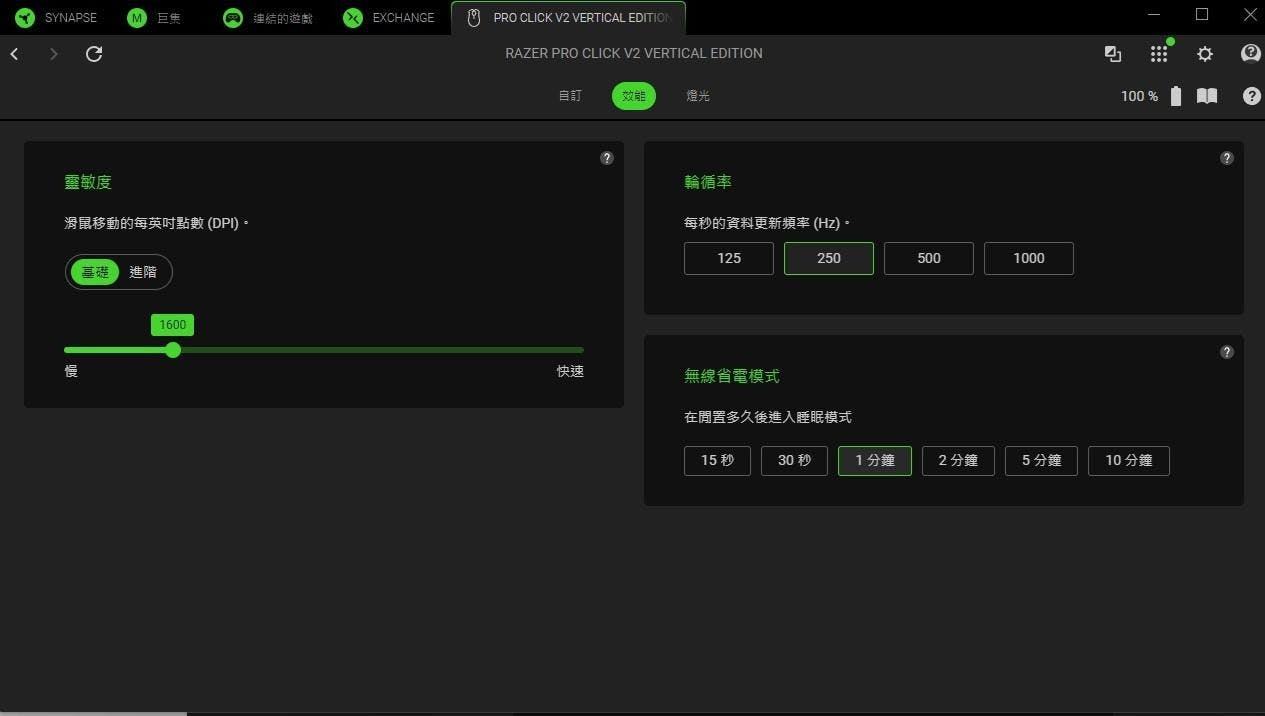Choose 1 分鐘 sleep timeout
The image size is (1265, 716).
[875, 461]
